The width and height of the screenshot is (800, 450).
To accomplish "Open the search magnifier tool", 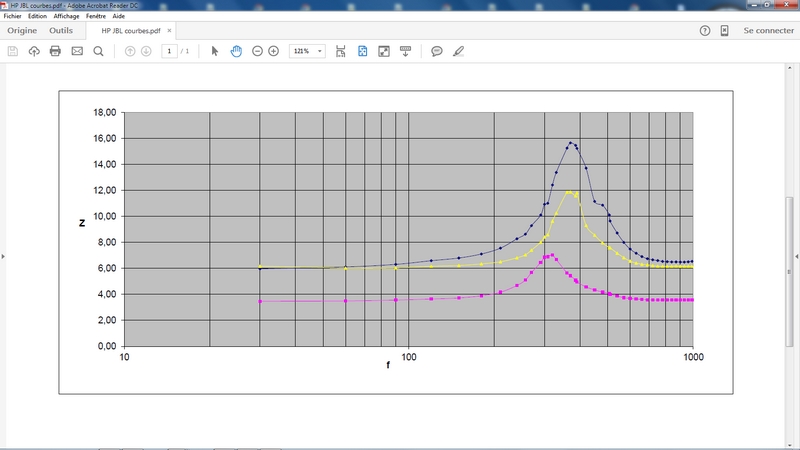I will (x=98, y=51).
